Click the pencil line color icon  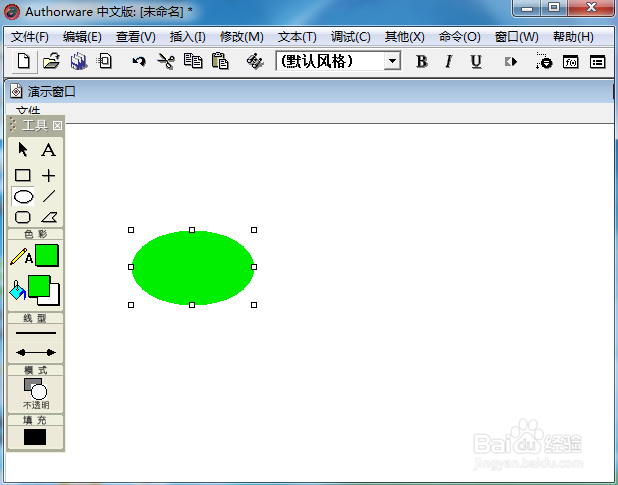click(21, 256)
